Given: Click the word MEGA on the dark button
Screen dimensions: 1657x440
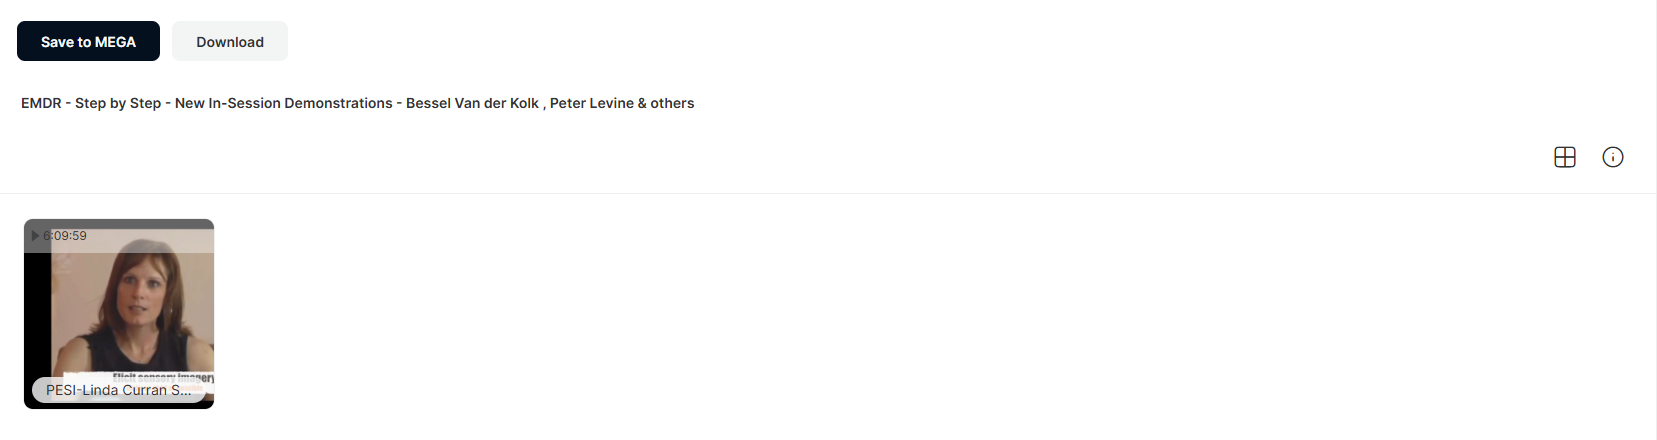Looking at the screenshot, I should (x=115, y=42).
